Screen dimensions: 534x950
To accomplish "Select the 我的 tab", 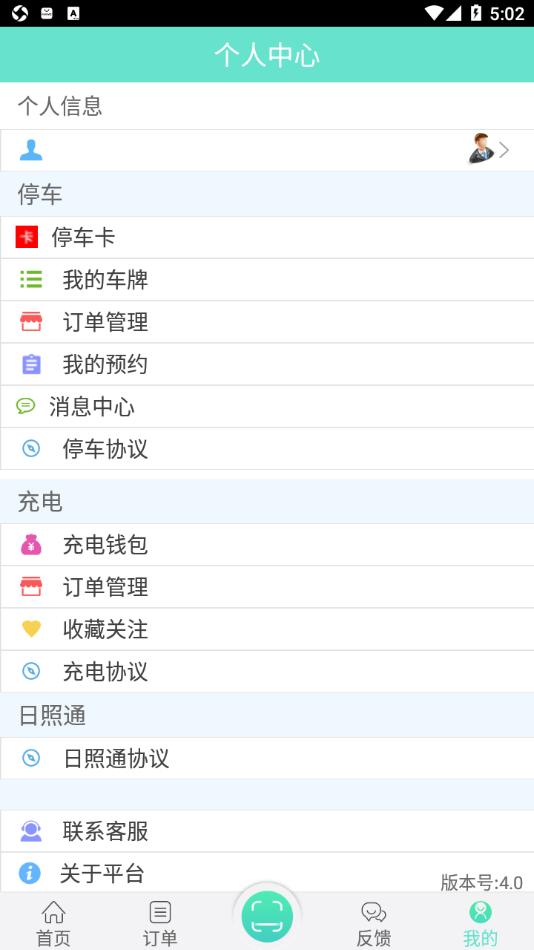I will (x=480, y=923).
